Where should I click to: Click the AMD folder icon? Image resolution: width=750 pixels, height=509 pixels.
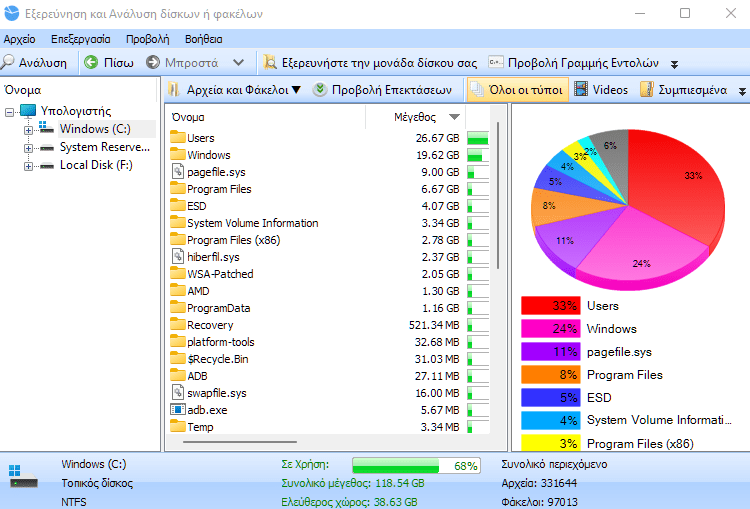pyautogui.click(x=177, y=290)
